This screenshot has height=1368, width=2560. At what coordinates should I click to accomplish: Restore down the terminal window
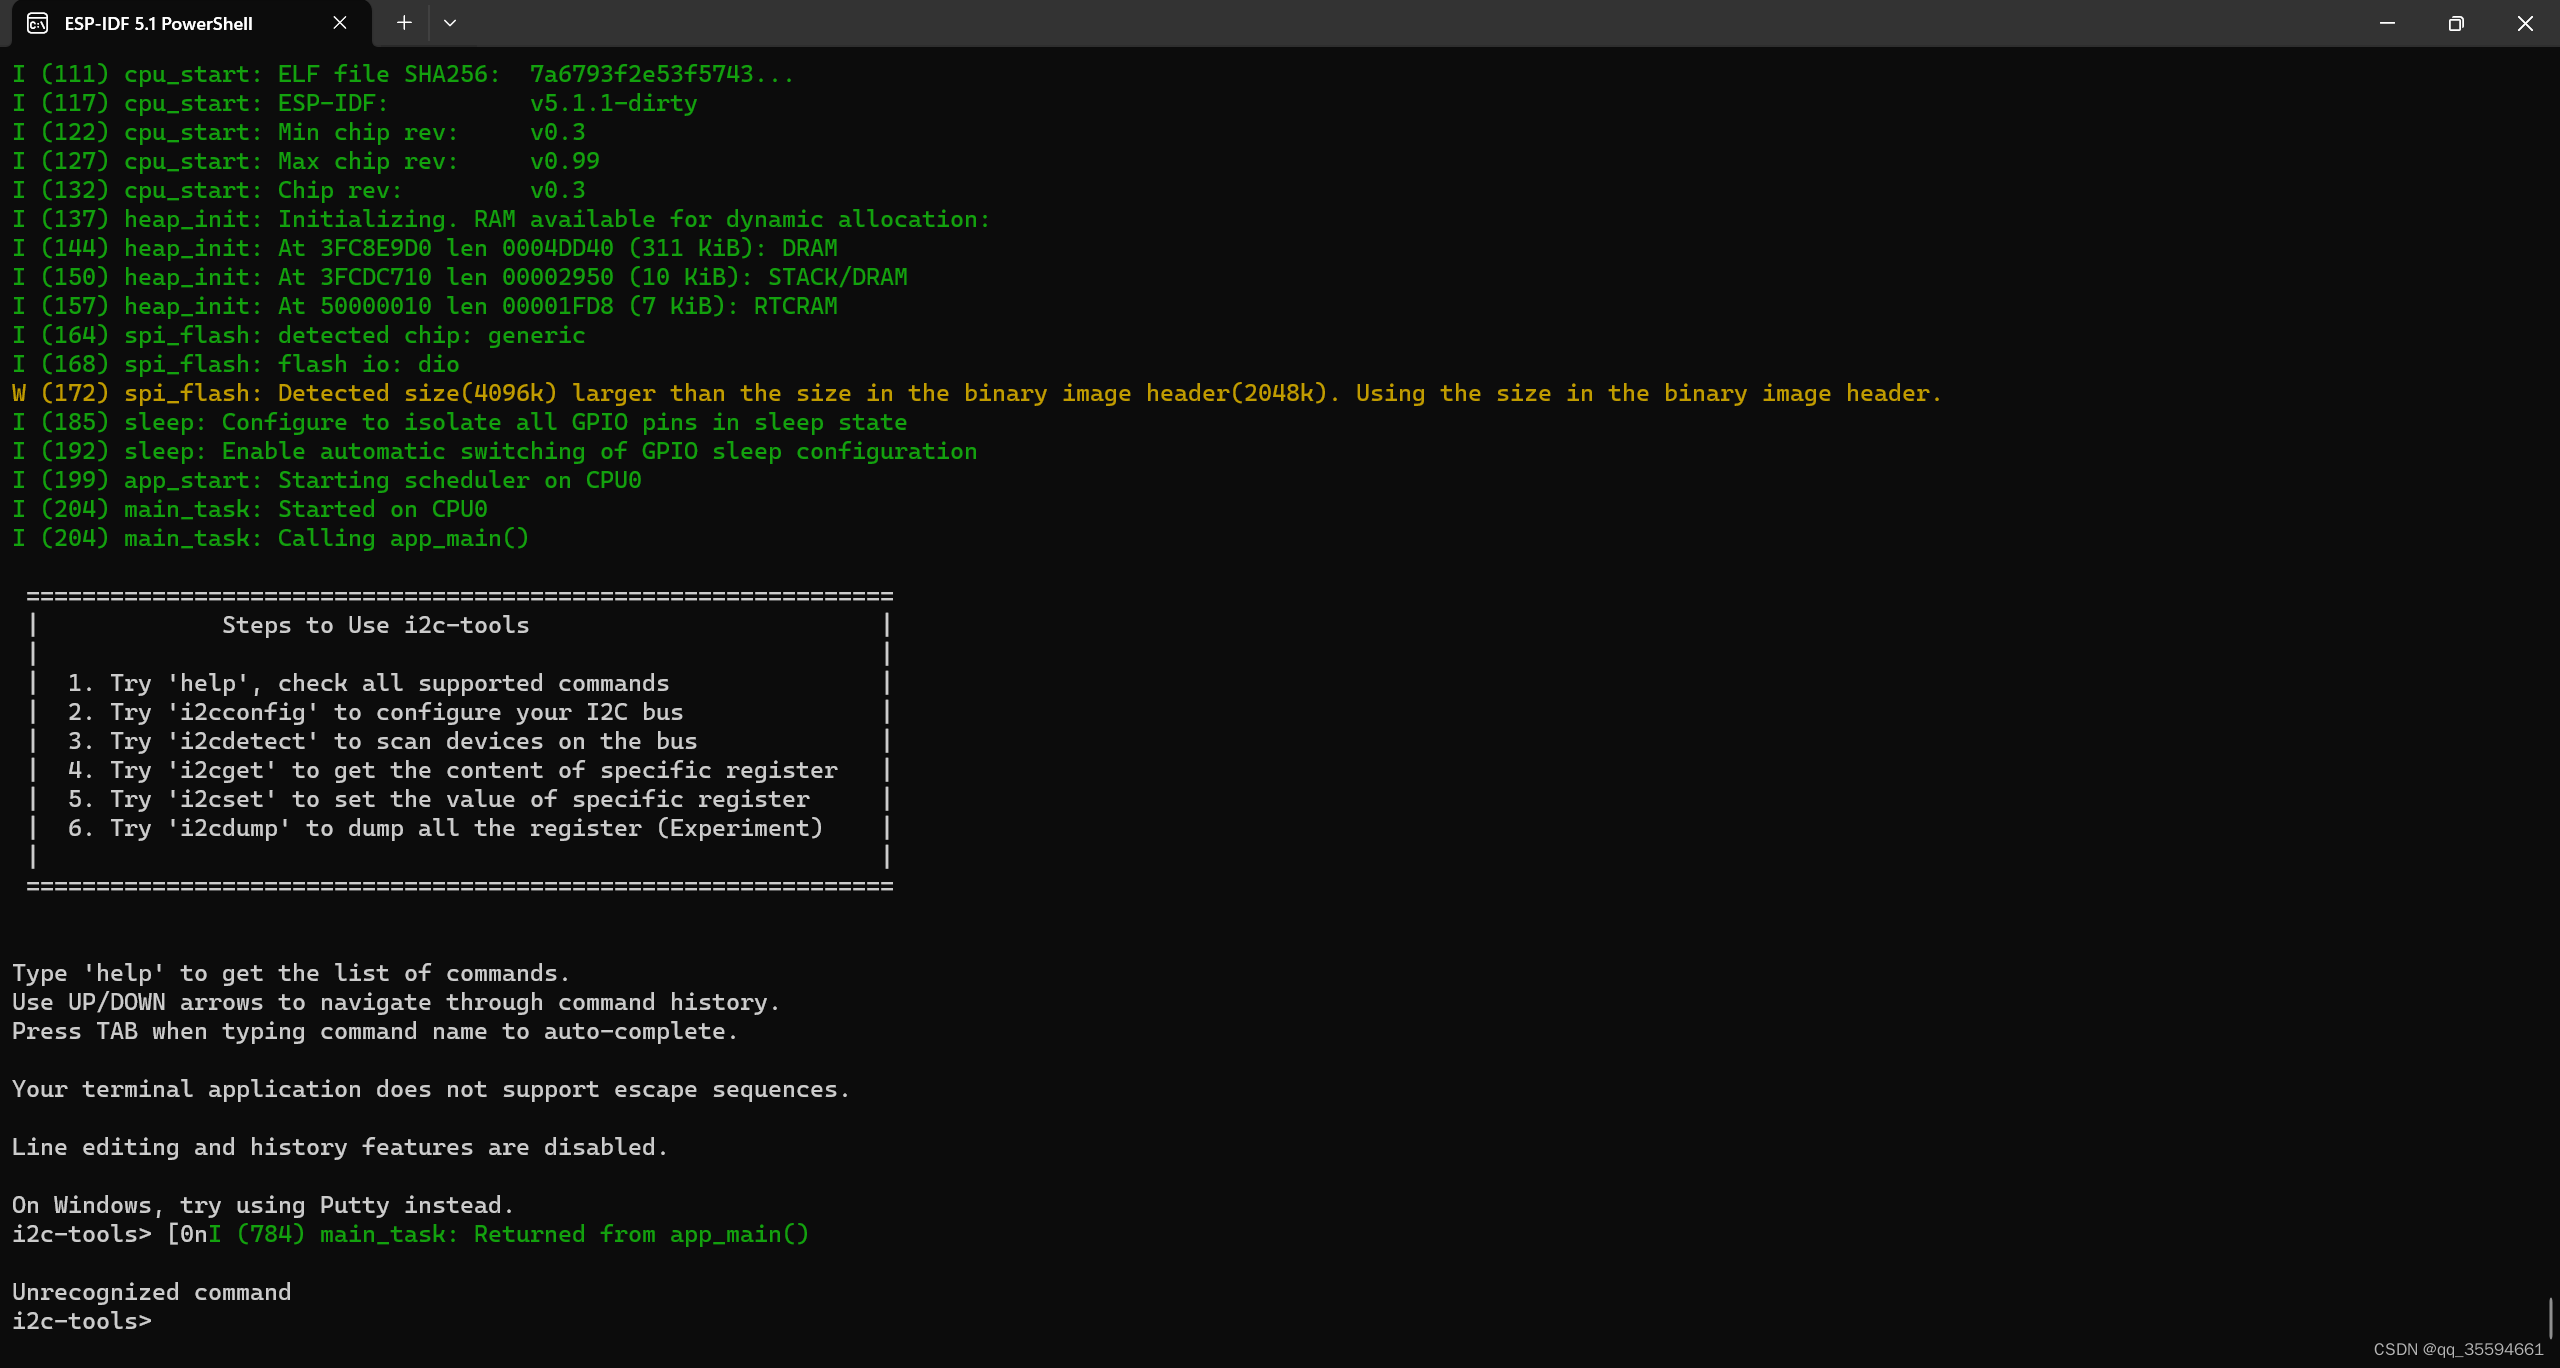click(x=2456, y=23)
